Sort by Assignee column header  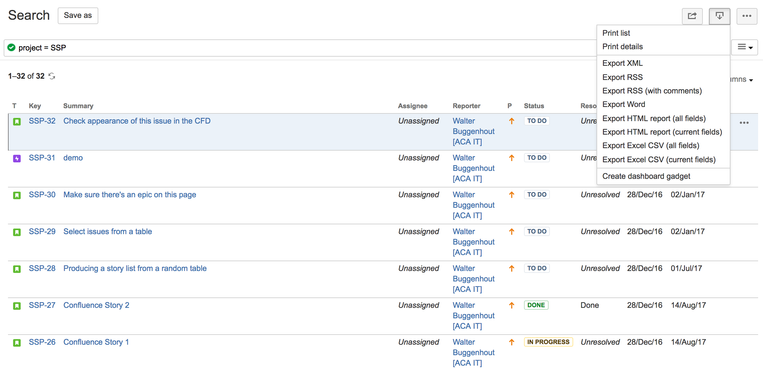point(413,106)
